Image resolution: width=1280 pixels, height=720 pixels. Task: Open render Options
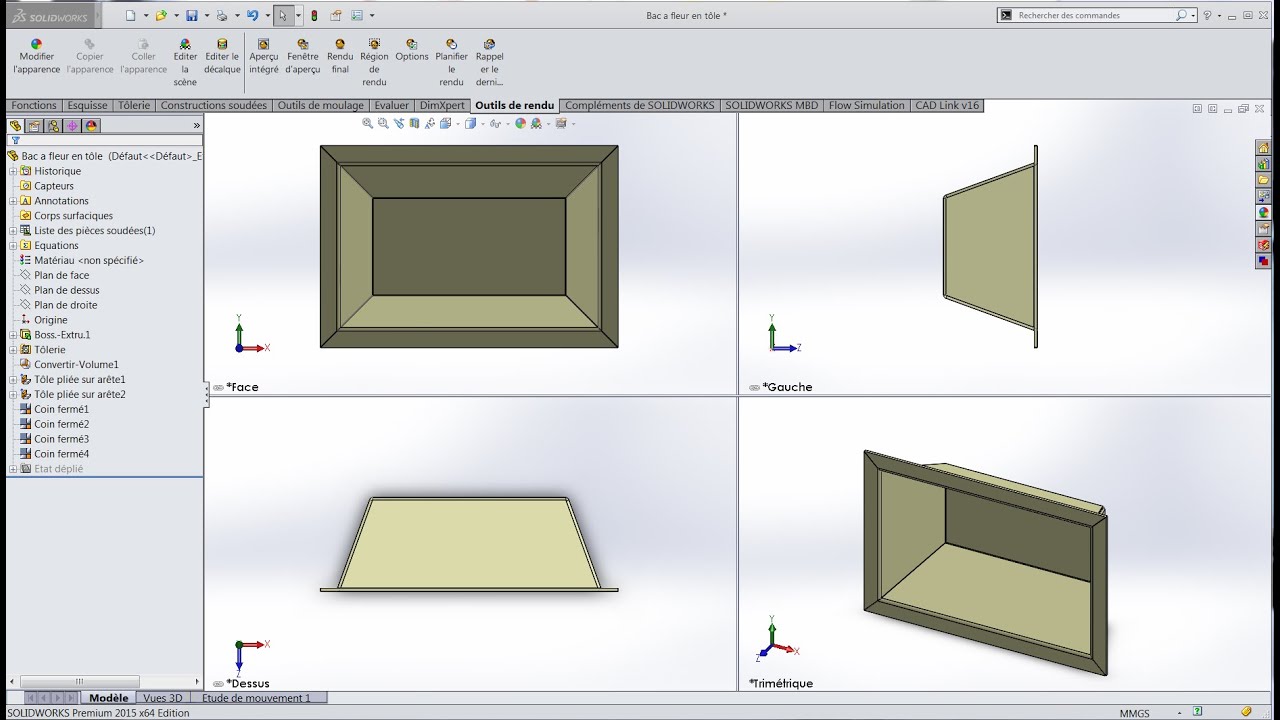pyautogui.click(x=411, y=50)
